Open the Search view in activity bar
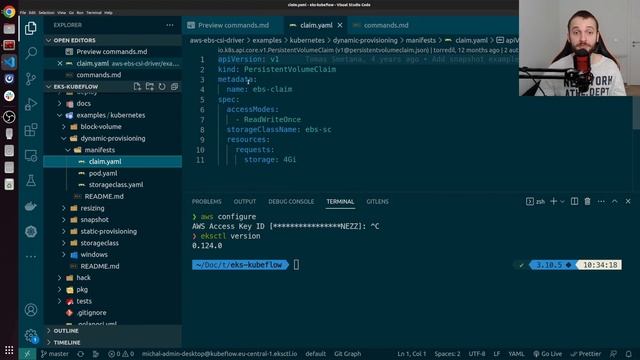The image size is (640, 360). click(x=31, y=53)
